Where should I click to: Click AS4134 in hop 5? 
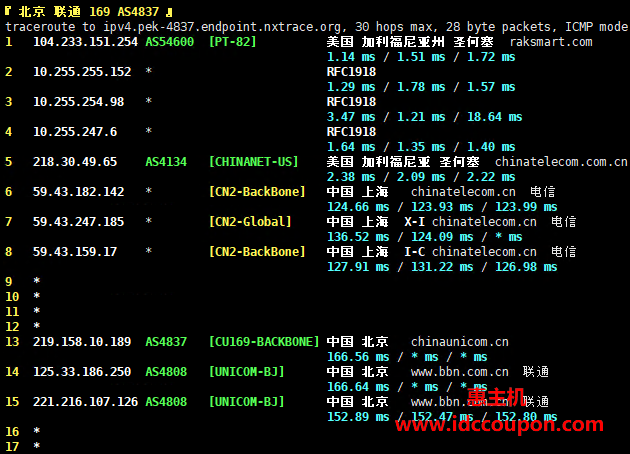166,162
